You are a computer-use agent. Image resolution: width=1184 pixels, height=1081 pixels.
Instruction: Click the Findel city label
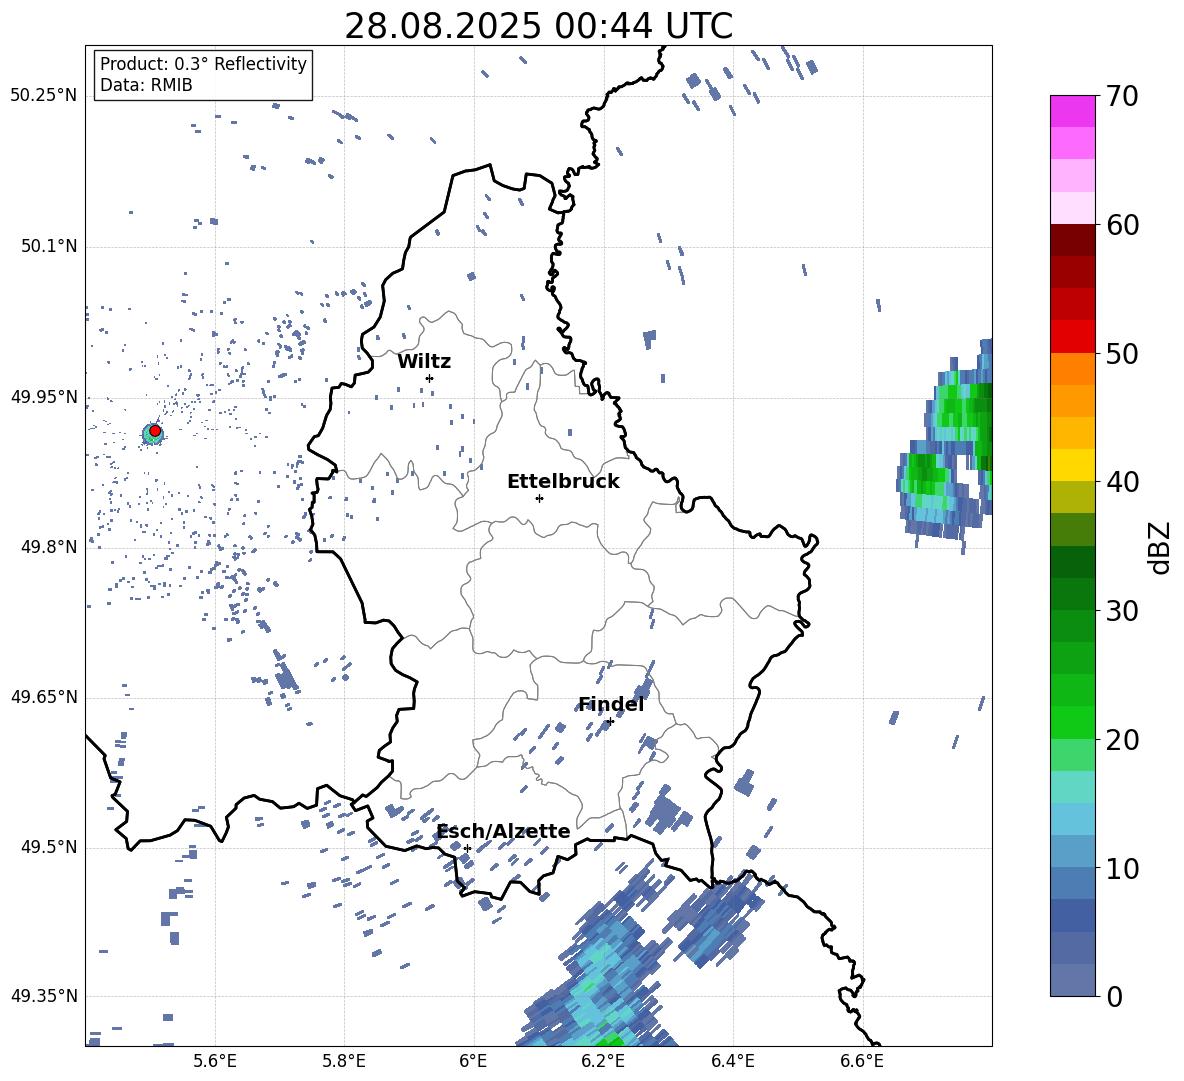coord(611,704)
